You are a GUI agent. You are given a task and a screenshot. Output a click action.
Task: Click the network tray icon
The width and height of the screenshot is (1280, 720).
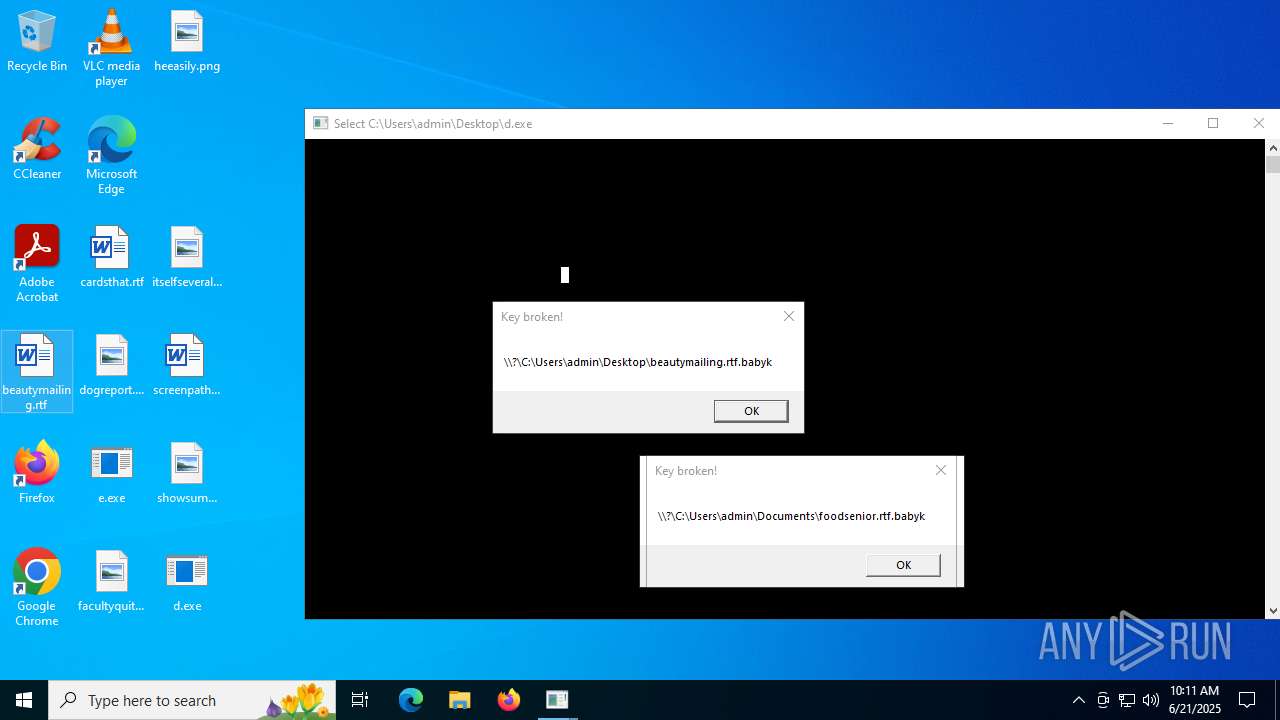1127,700
